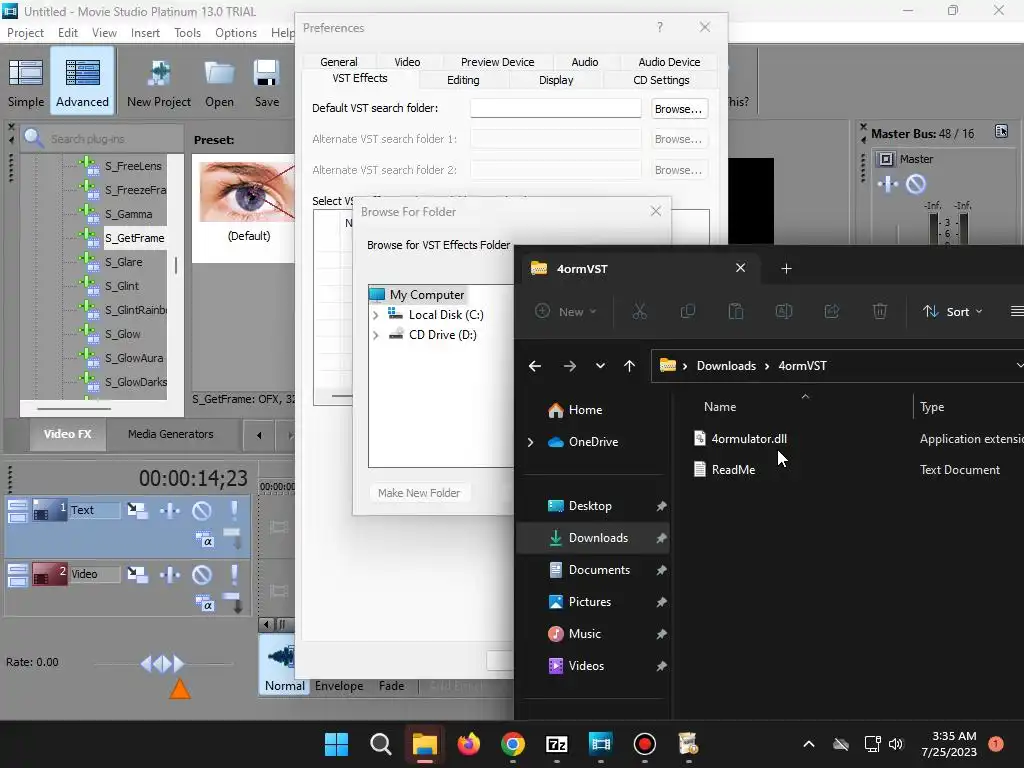Click the New Project toolbar icon
1024x768 pixels.
tap(159, 82)
